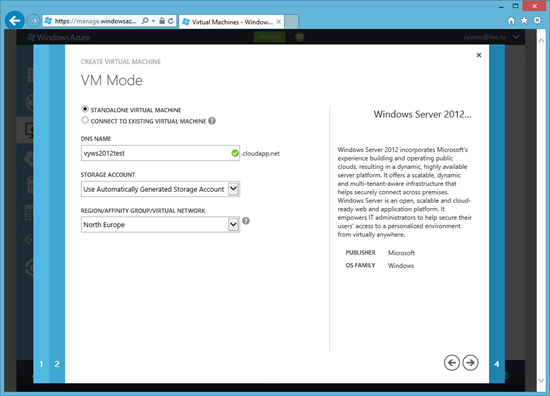Click the scrollbar down arrow
Screen dimensions: 550x396
[541, 380]
